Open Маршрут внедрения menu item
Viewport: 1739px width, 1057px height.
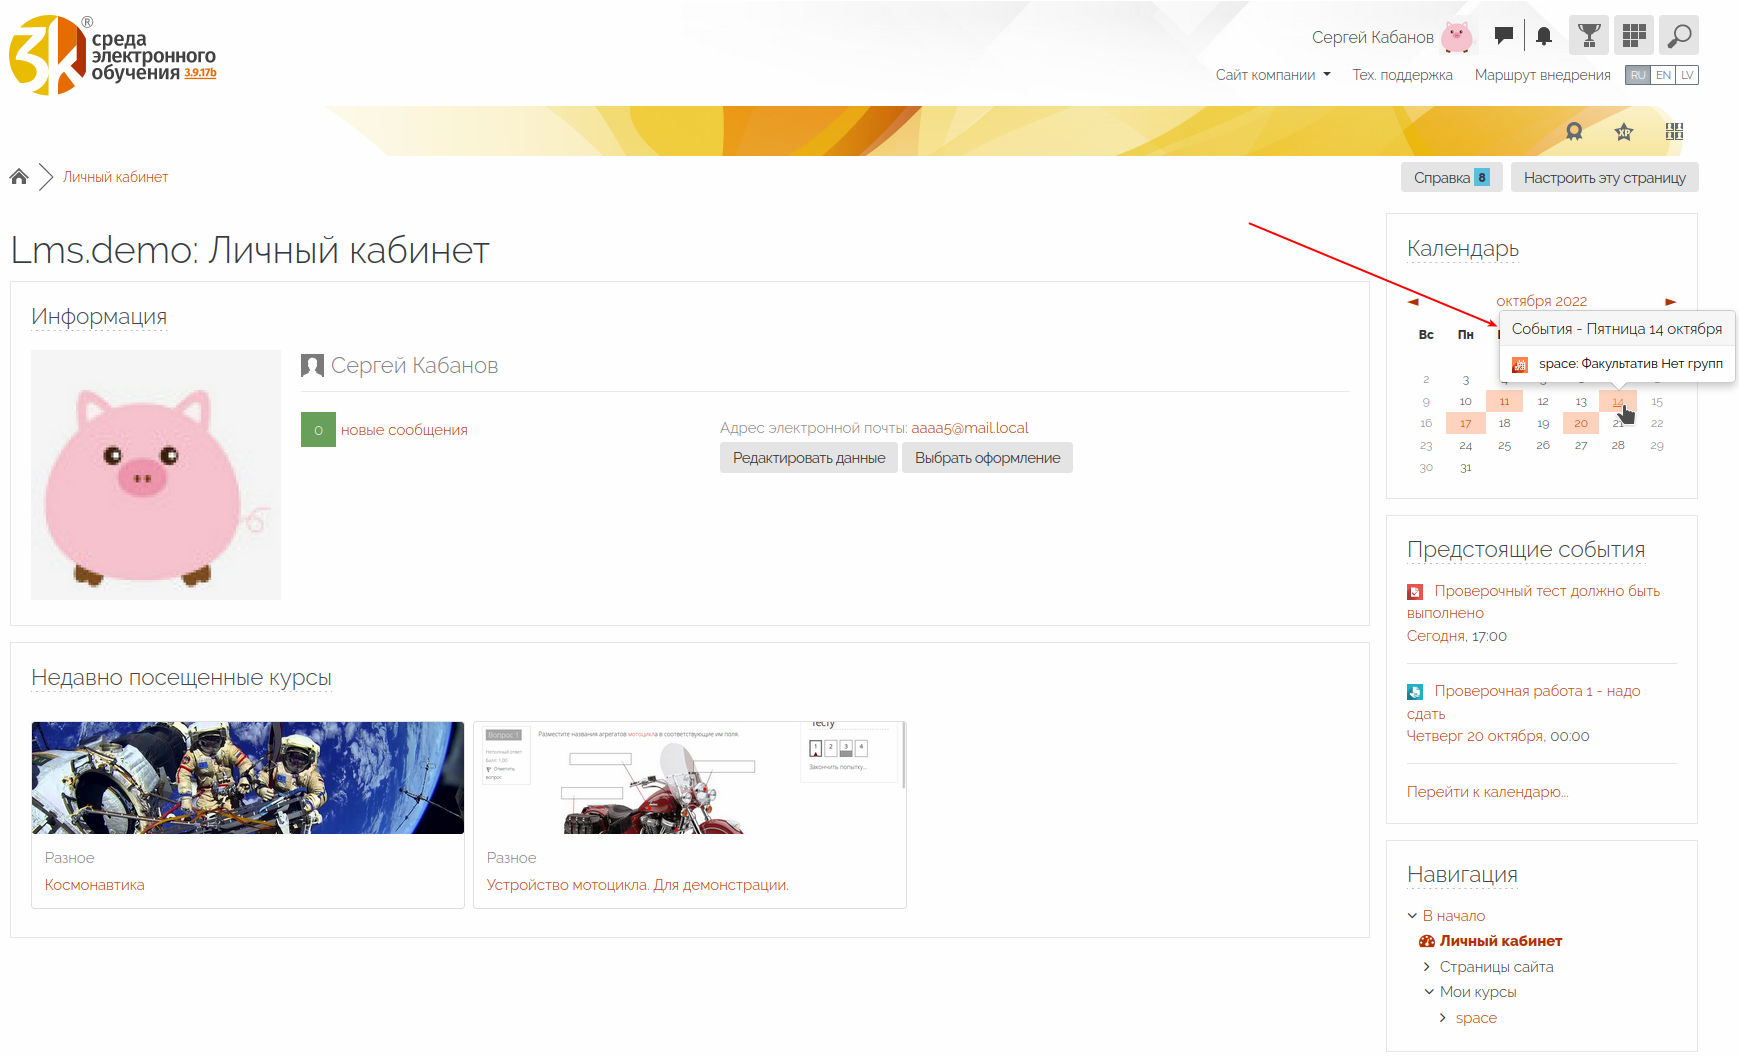pyautogui.click(x=1542, y=75)
